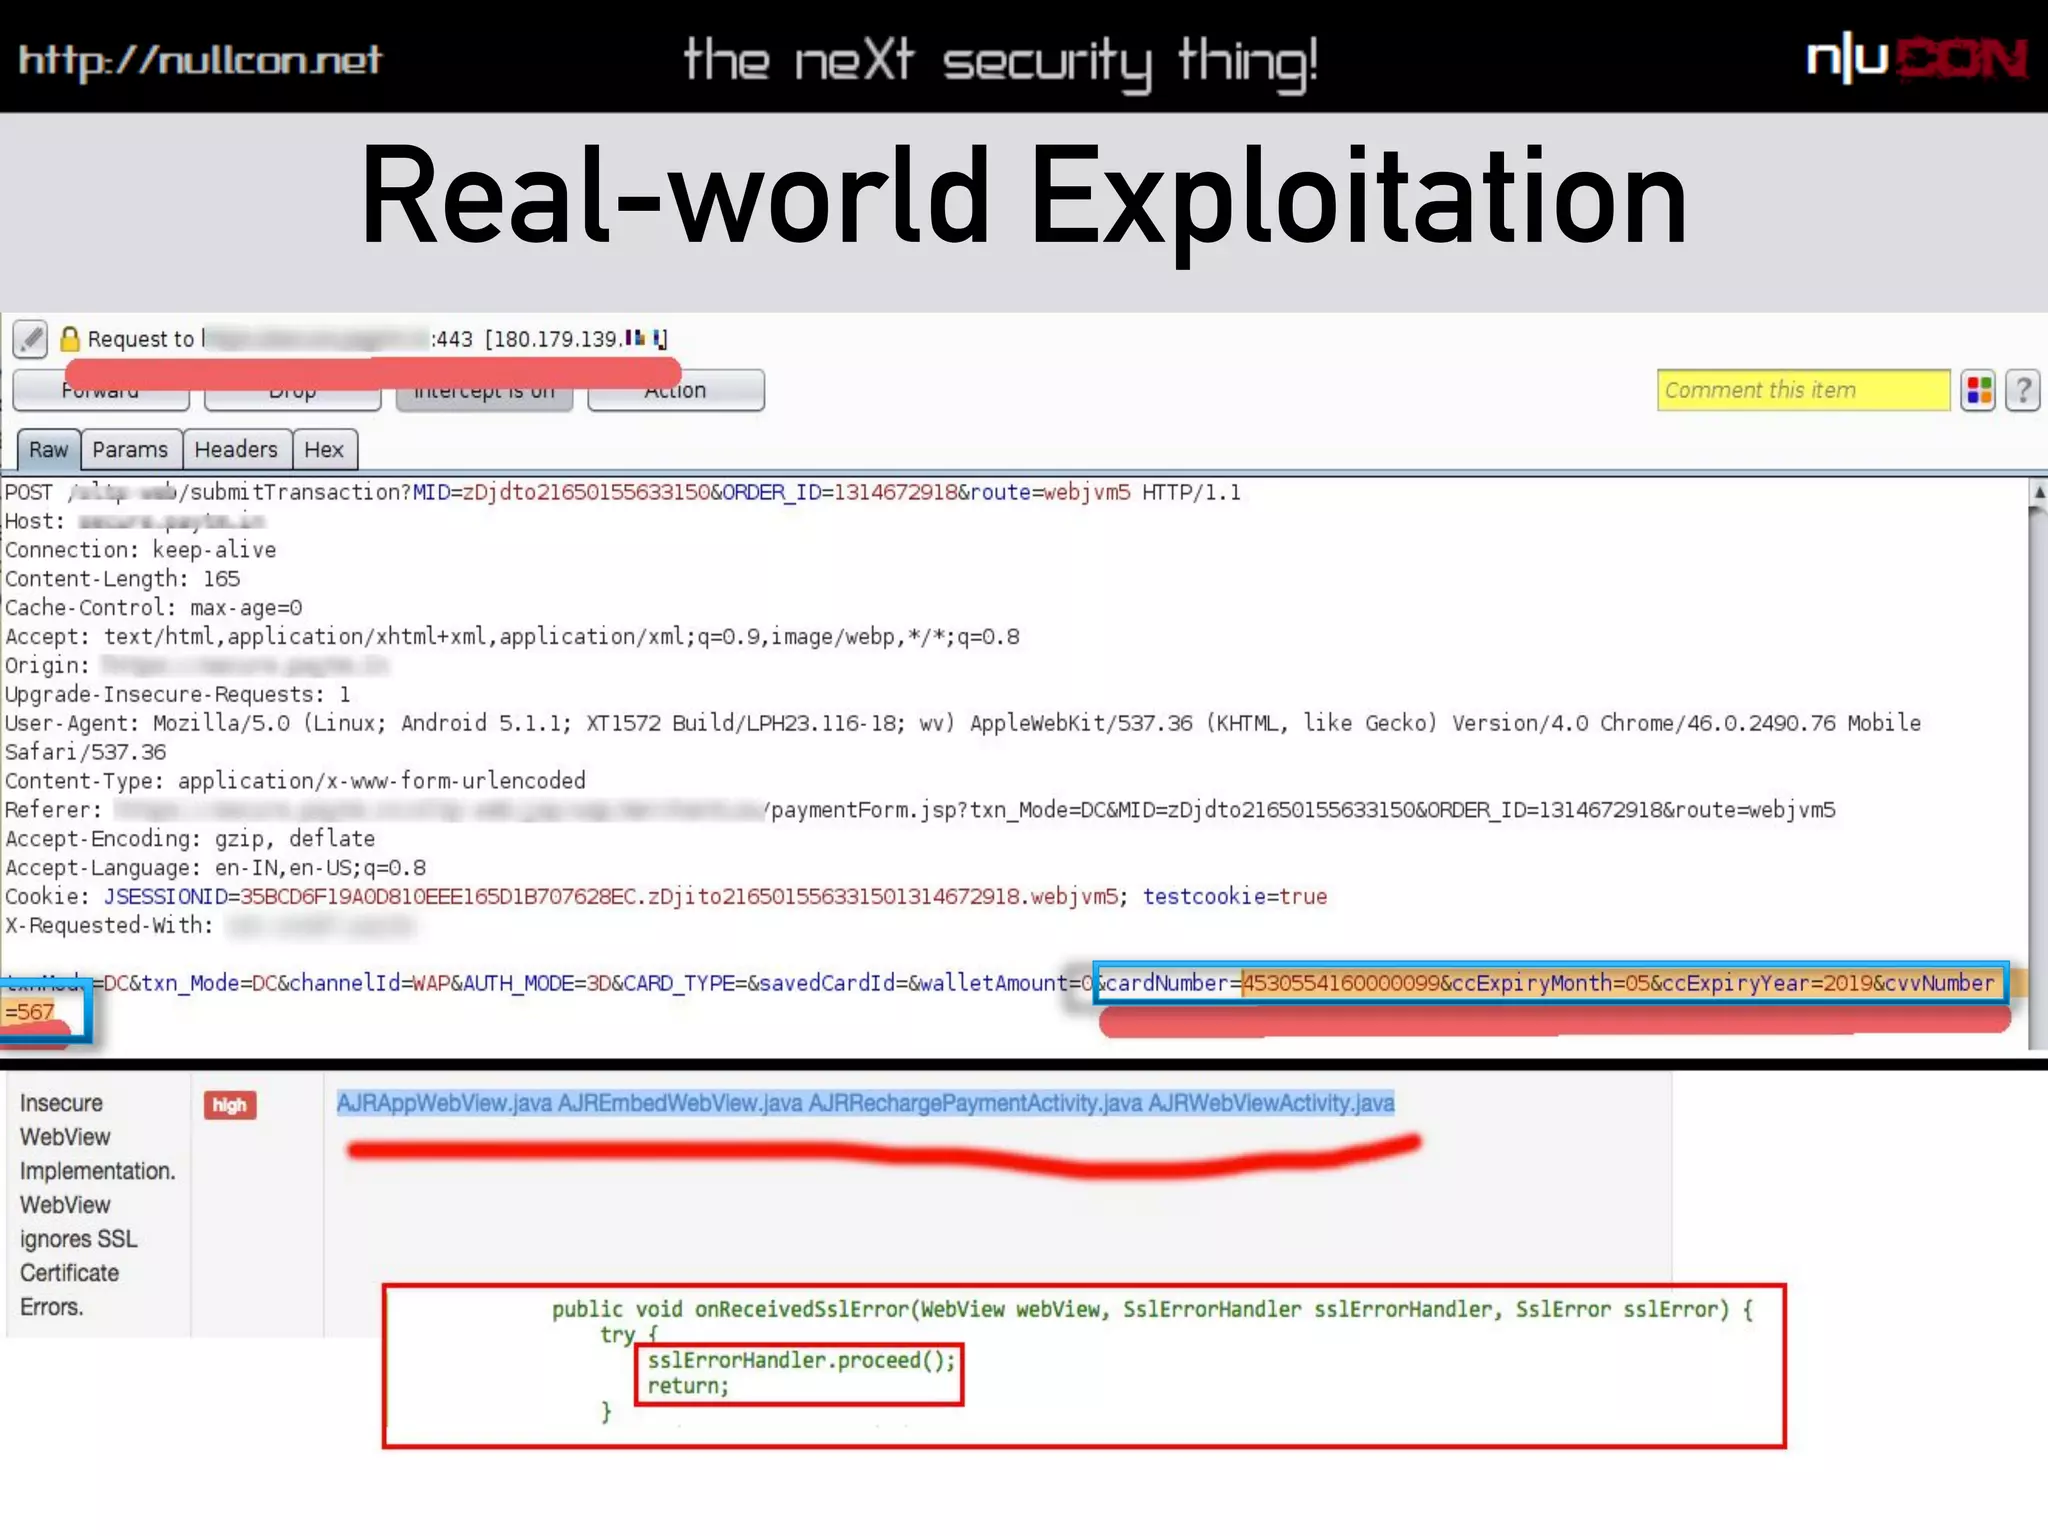
Task: Click the Accept-Encoding: gzip, deflate line
Action: click(190, 839)
